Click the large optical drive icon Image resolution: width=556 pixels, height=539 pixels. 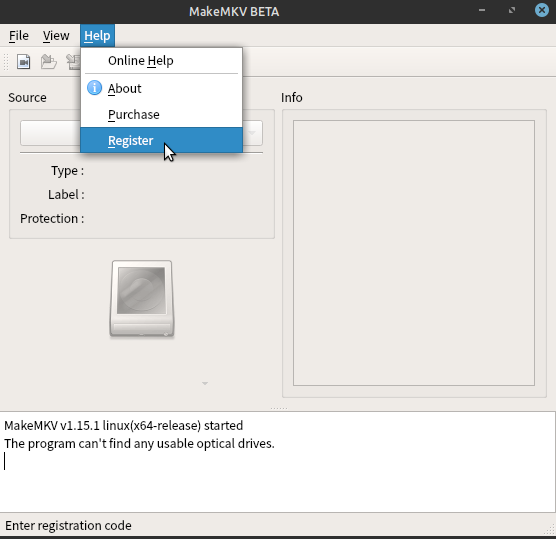(142, 299)
